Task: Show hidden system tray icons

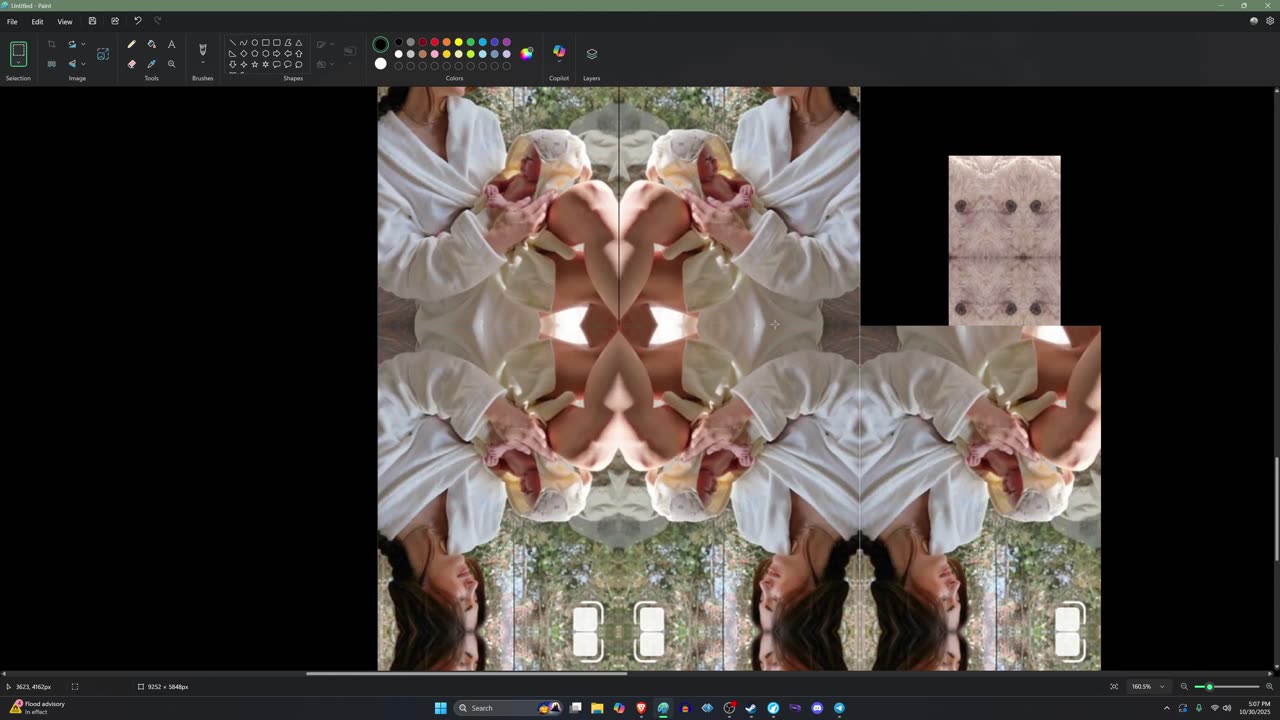Action: 1166,708
